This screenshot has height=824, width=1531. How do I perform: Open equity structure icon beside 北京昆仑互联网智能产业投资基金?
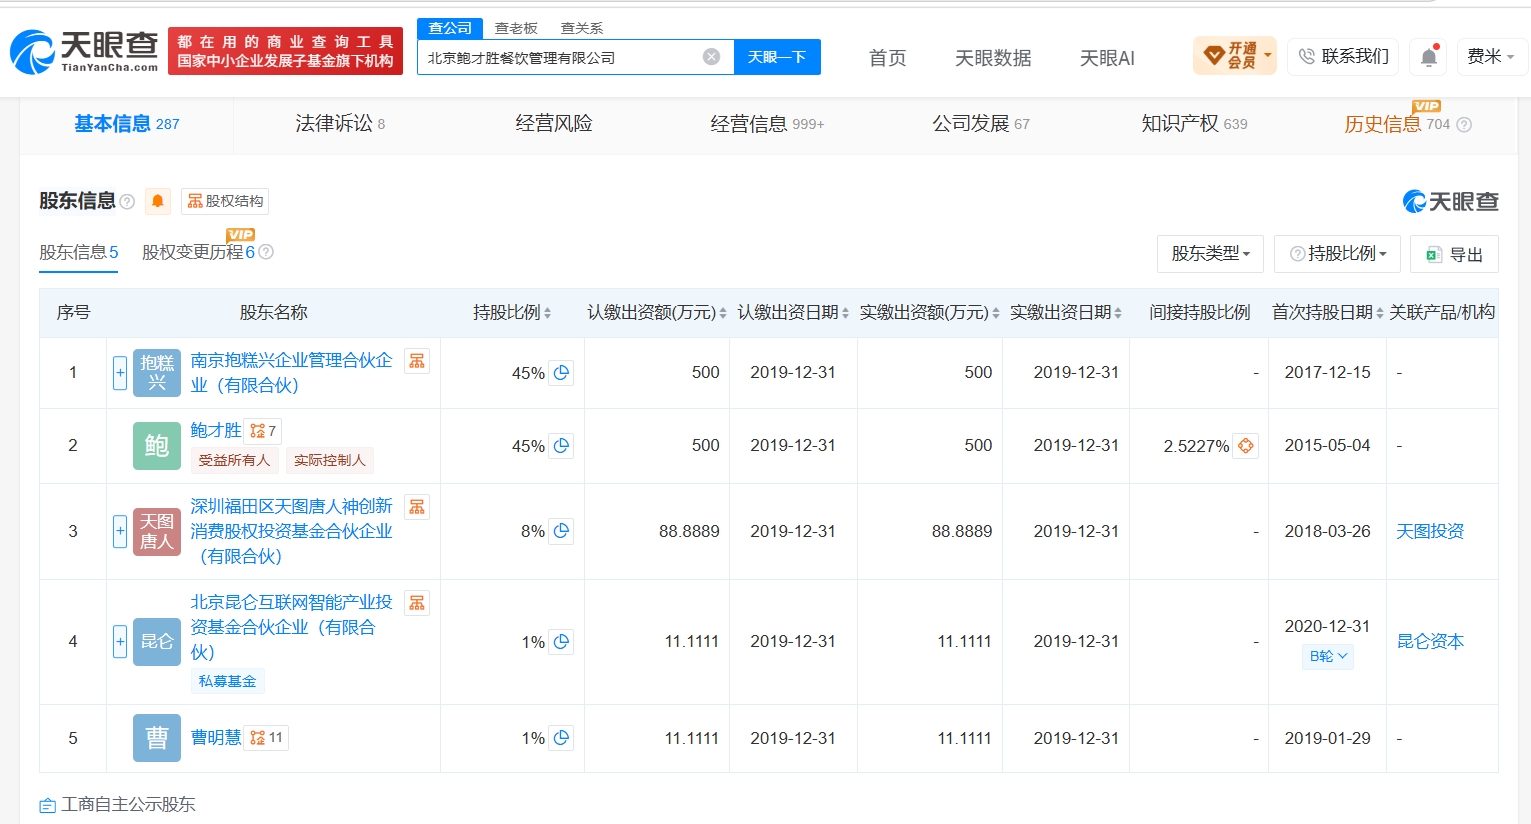(x=417, y=603)
